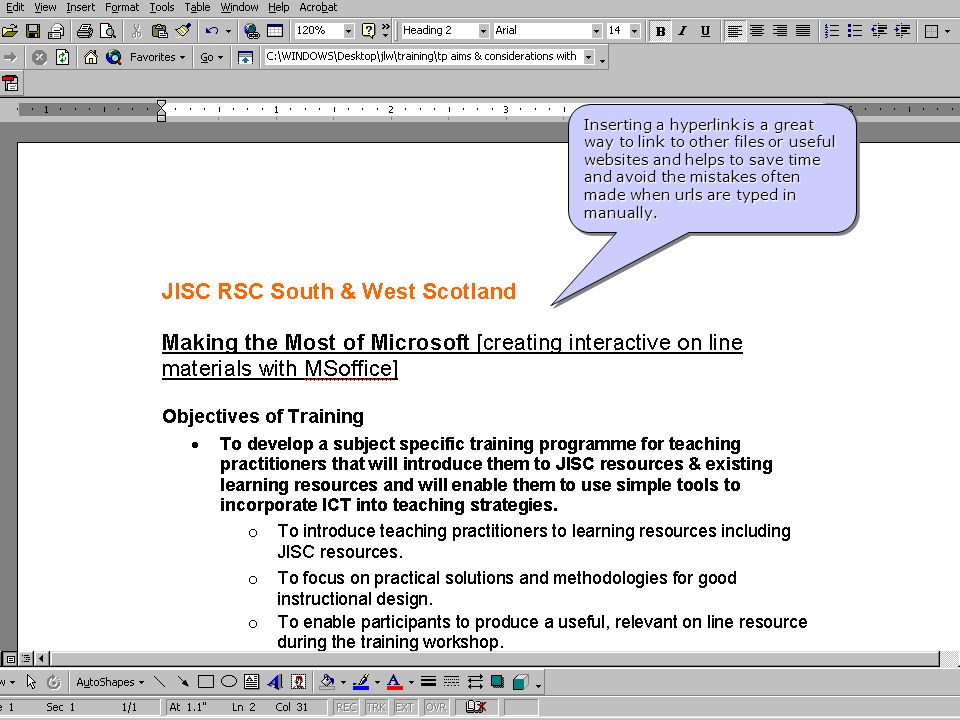Click the spelling status book icon
Screen dimensions: 960x720
click(x=476, y=707)
